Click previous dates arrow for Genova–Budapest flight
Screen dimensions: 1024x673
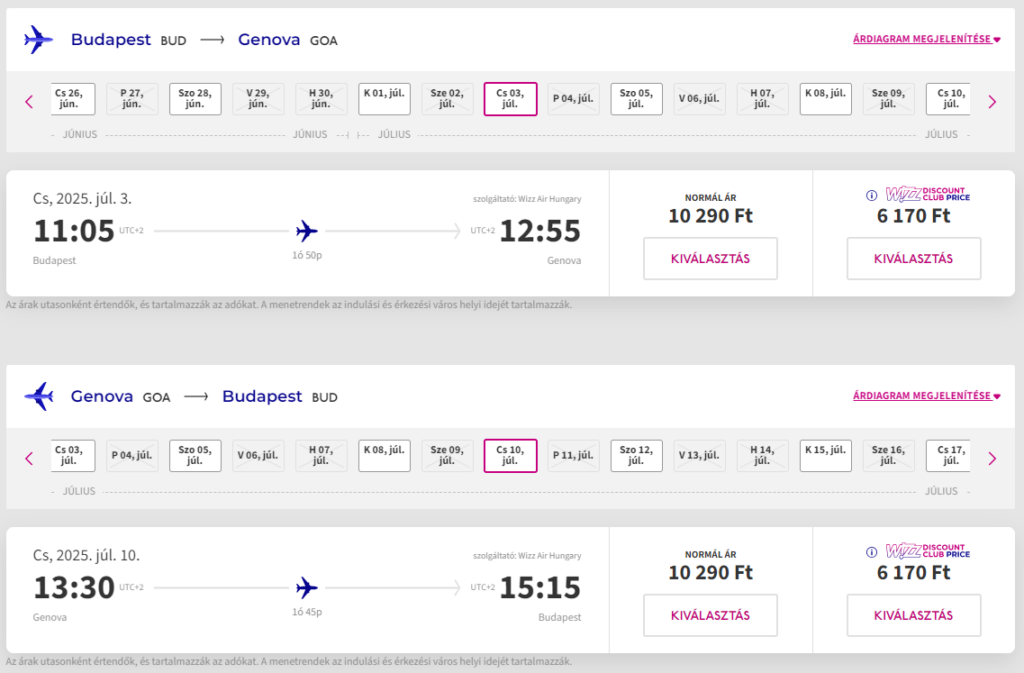click(x=29, y=458)
